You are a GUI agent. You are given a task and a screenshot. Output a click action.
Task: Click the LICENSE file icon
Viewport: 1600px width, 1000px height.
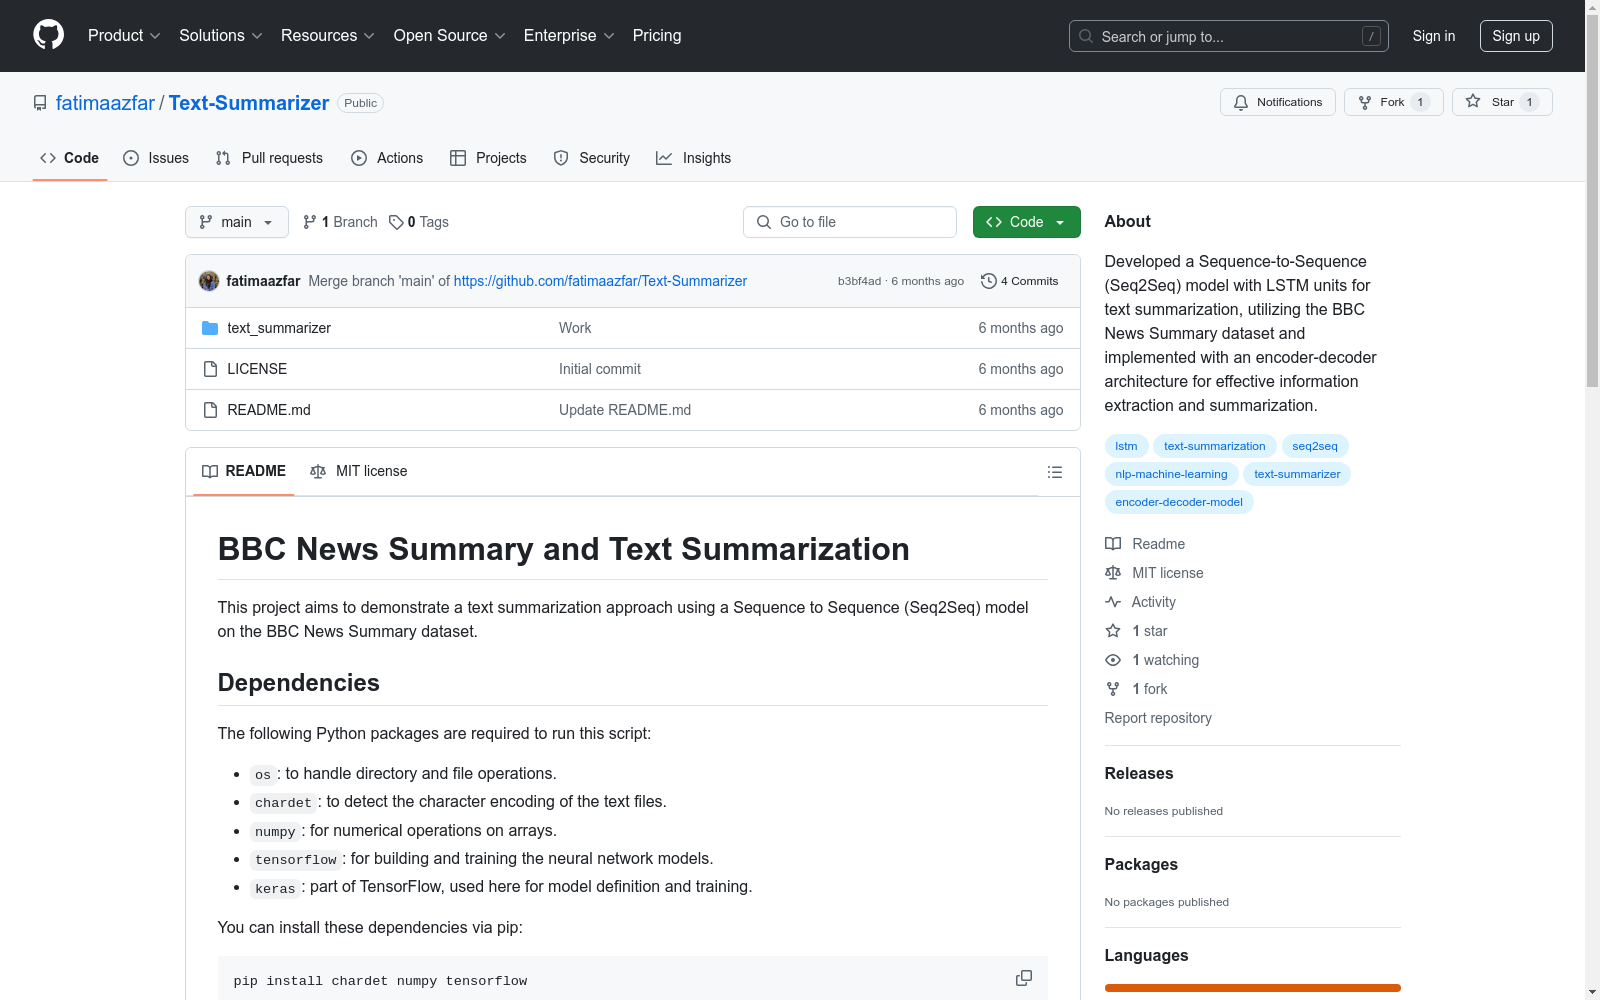(x=210, y=369)
